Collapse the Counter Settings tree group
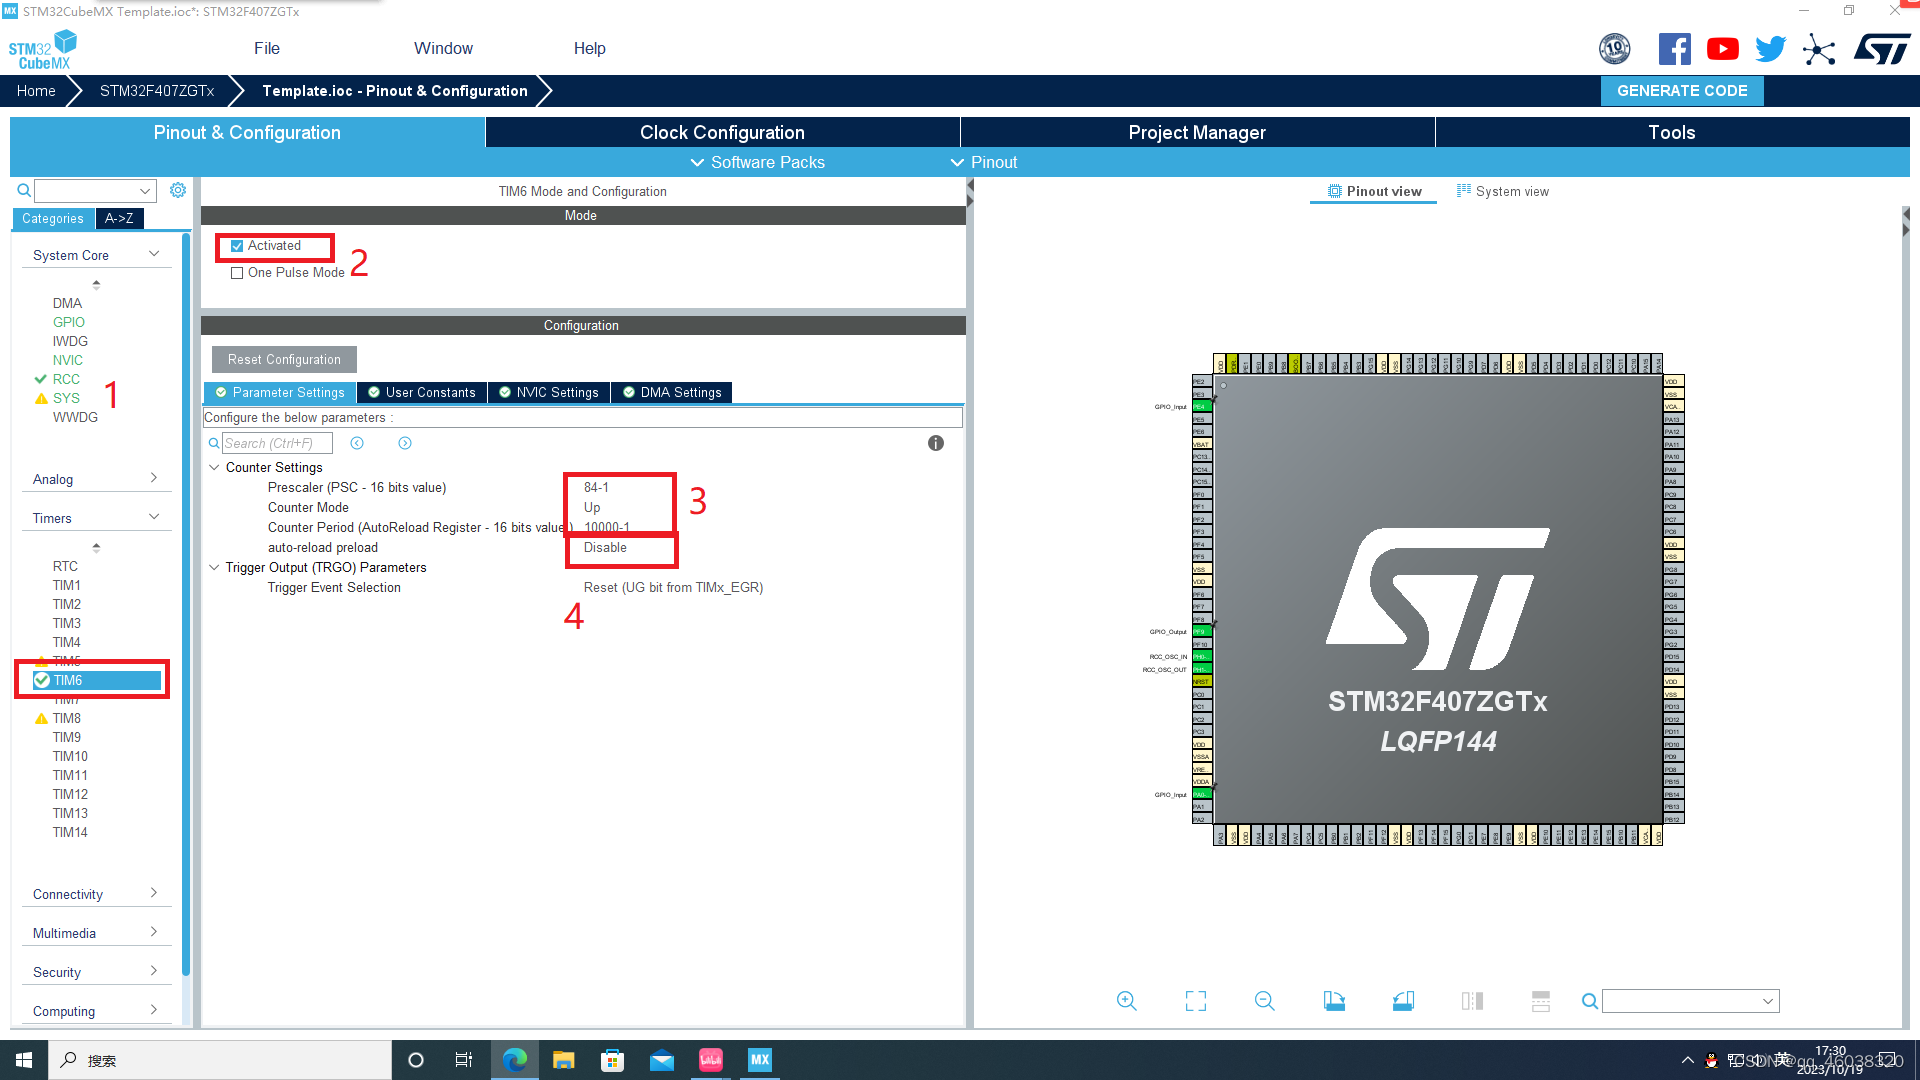 (214, 467)
